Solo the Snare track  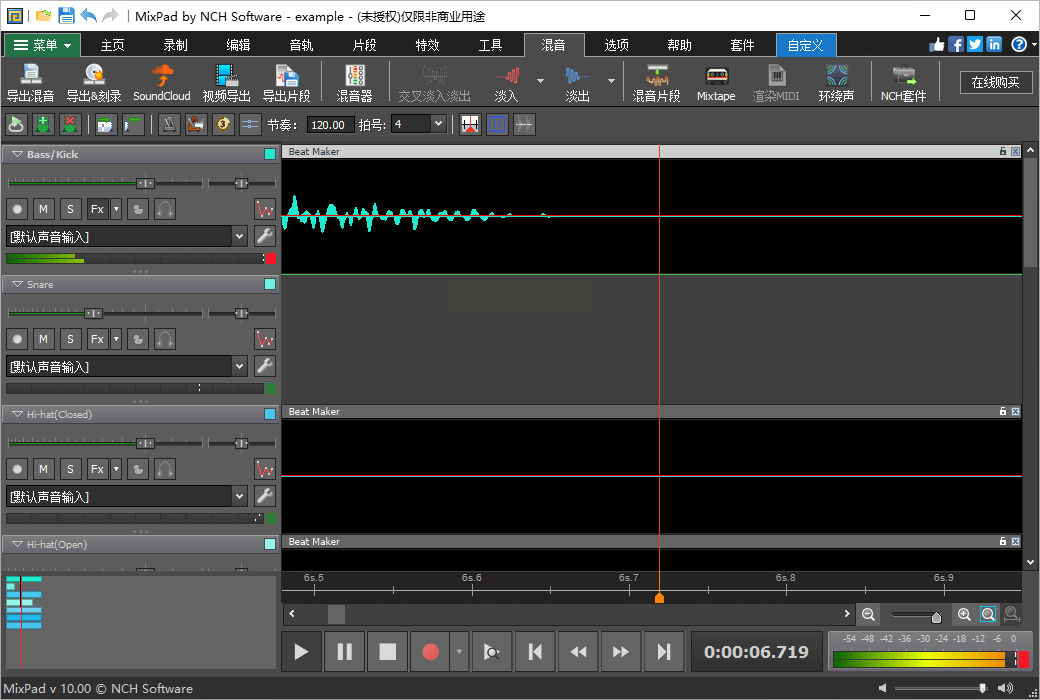70,339
